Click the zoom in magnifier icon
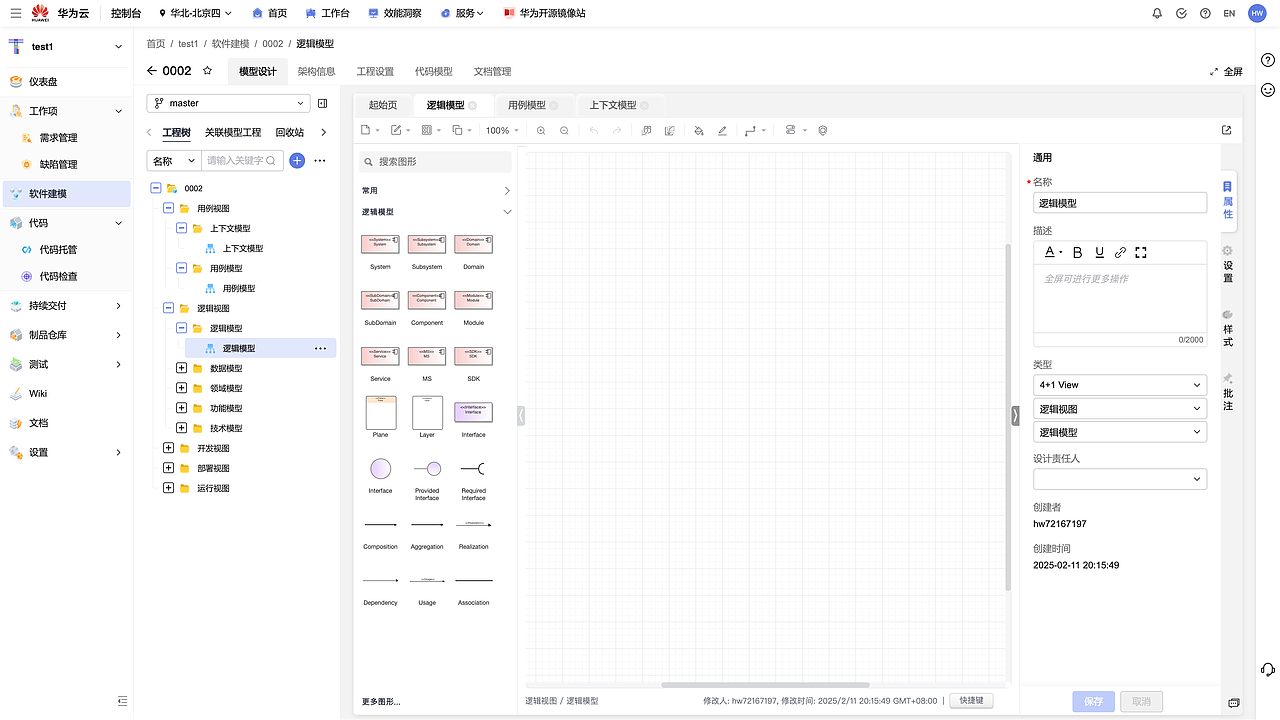This screenshot has height=720, width=1280. point(541,130)
